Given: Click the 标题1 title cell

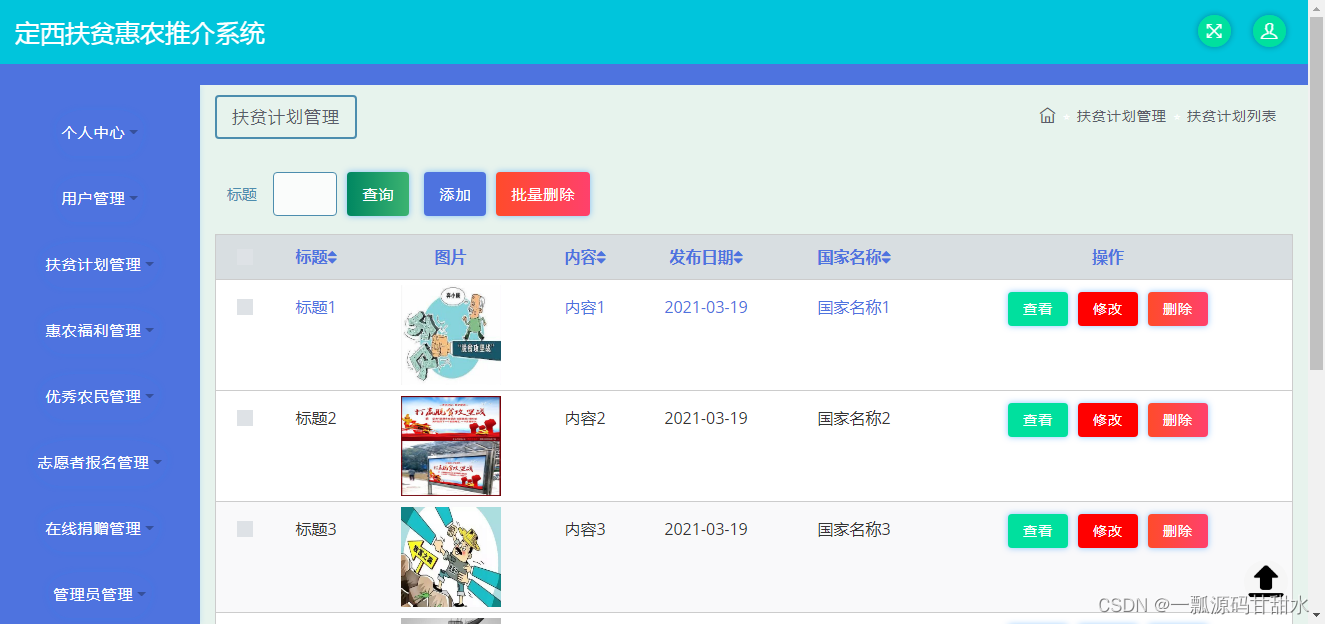Looking at the screenshot, I should click(x=316, y=307).
